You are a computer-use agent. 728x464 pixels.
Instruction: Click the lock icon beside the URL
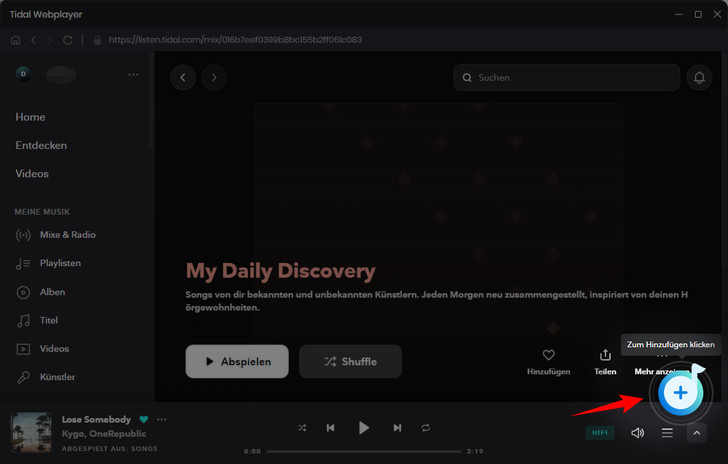(97, 40)
